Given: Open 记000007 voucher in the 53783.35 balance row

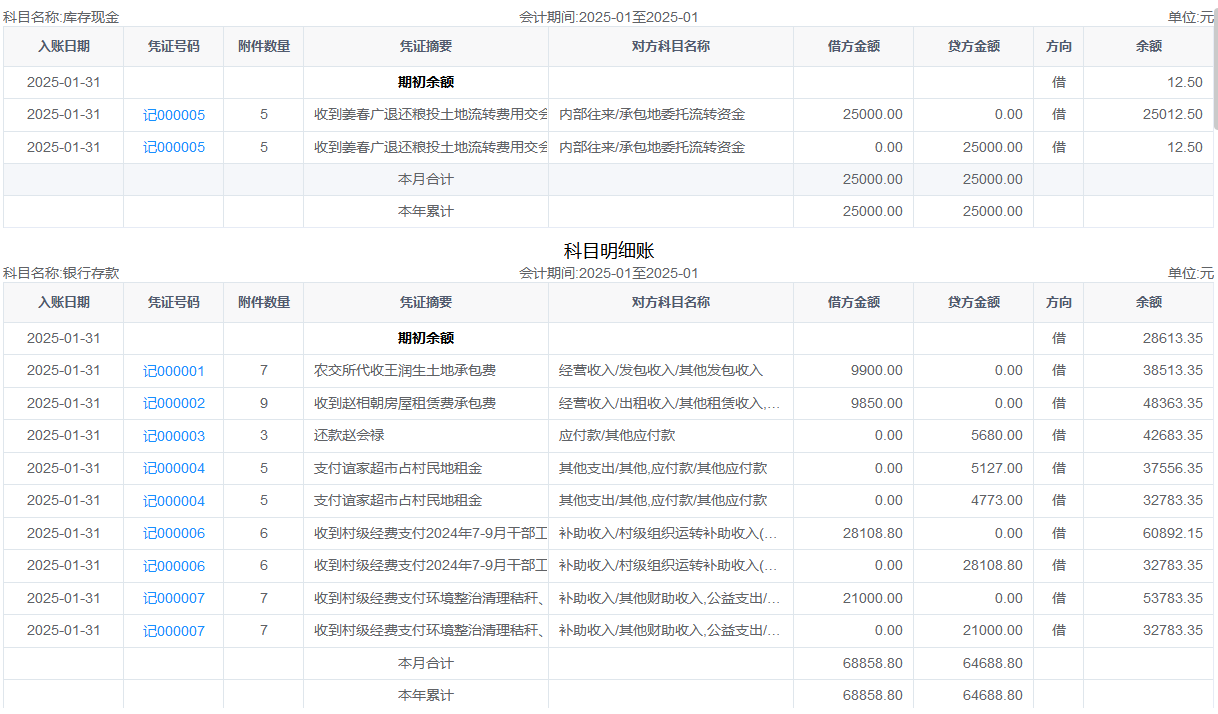Looking at the screenshot, I should coord(173,599).
